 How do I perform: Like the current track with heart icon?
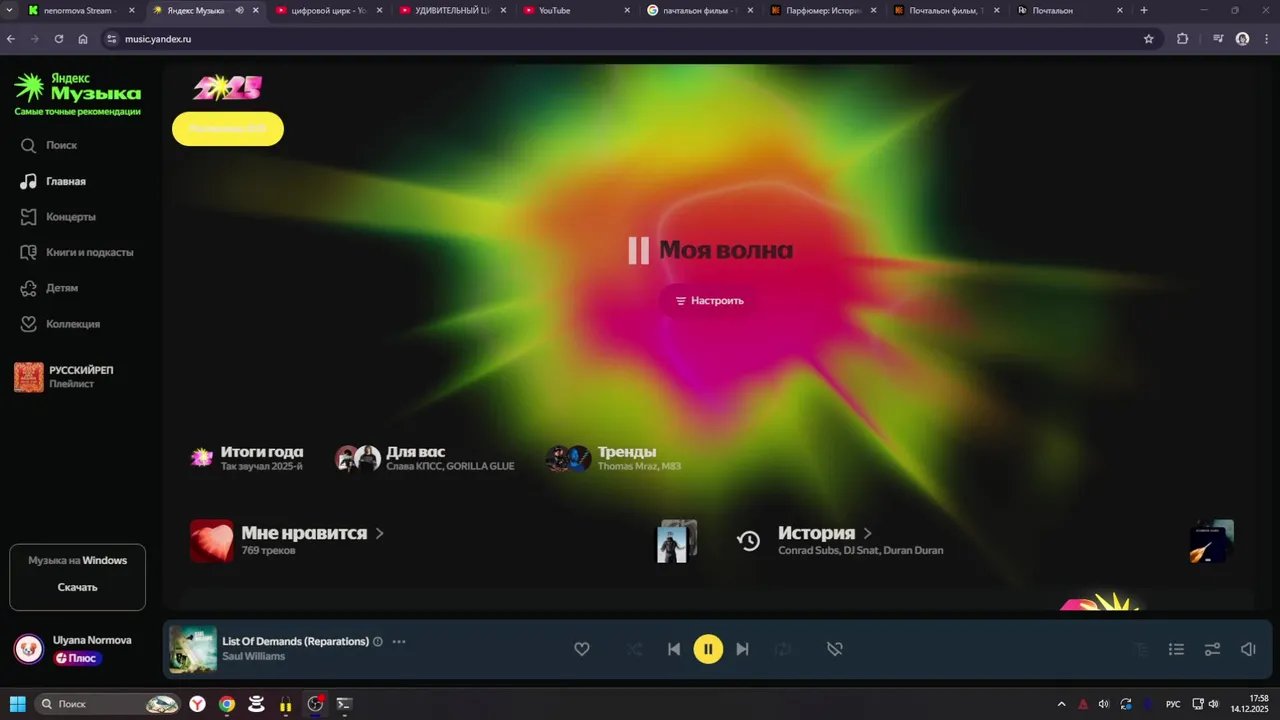click(x=582, y=649)
